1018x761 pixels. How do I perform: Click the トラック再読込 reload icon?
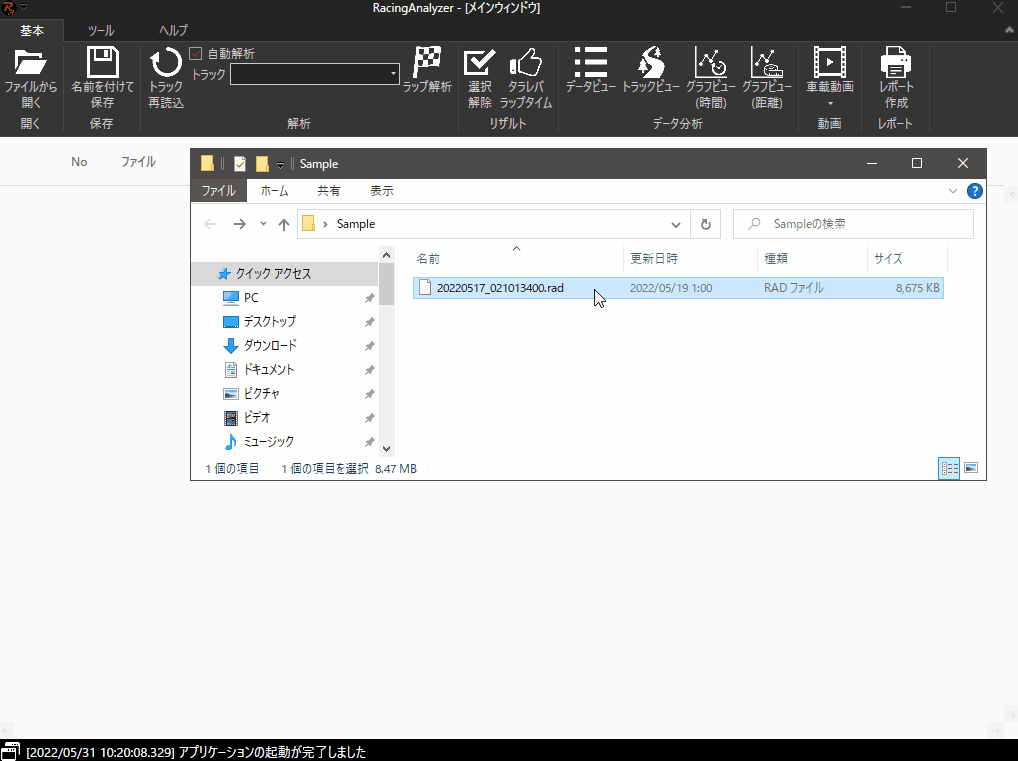[x=166, y=63]
